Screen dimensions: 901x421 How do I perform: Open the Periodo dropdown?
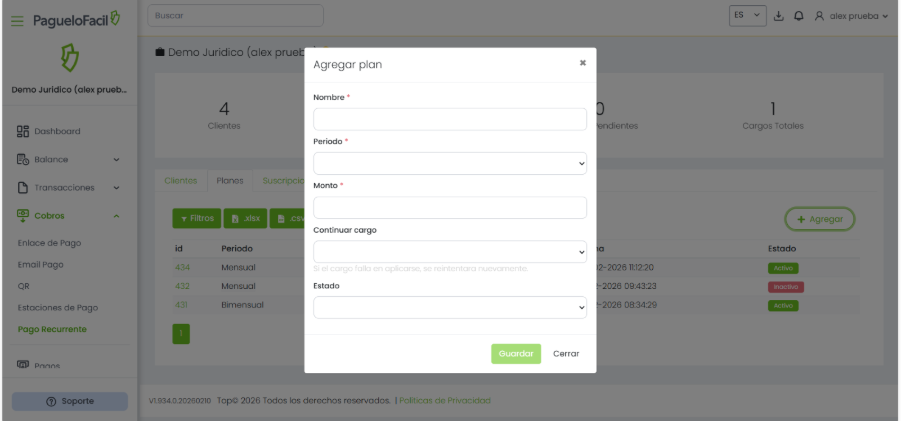pos(449,163)
